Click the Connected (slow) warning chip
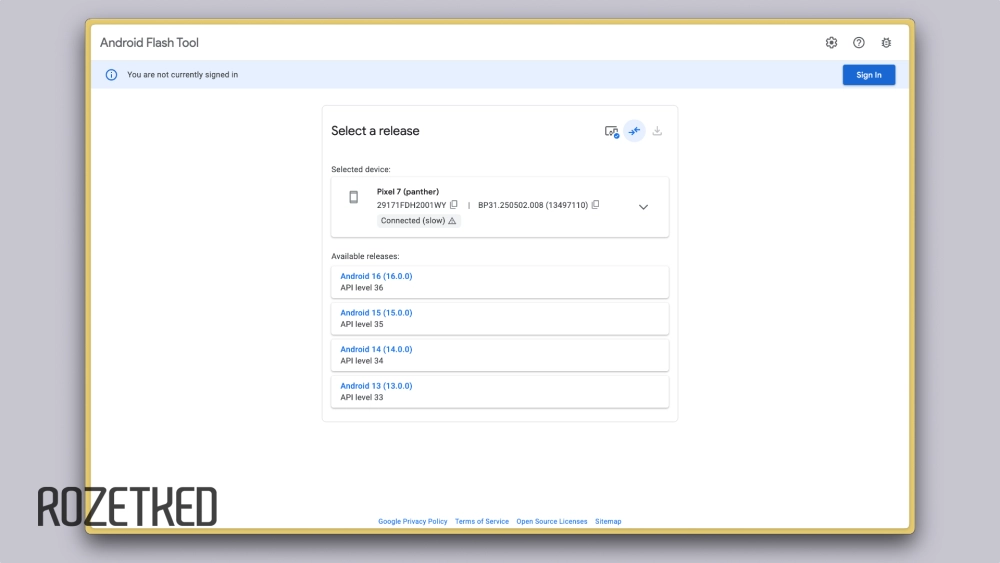 click(x=419, y=221)
